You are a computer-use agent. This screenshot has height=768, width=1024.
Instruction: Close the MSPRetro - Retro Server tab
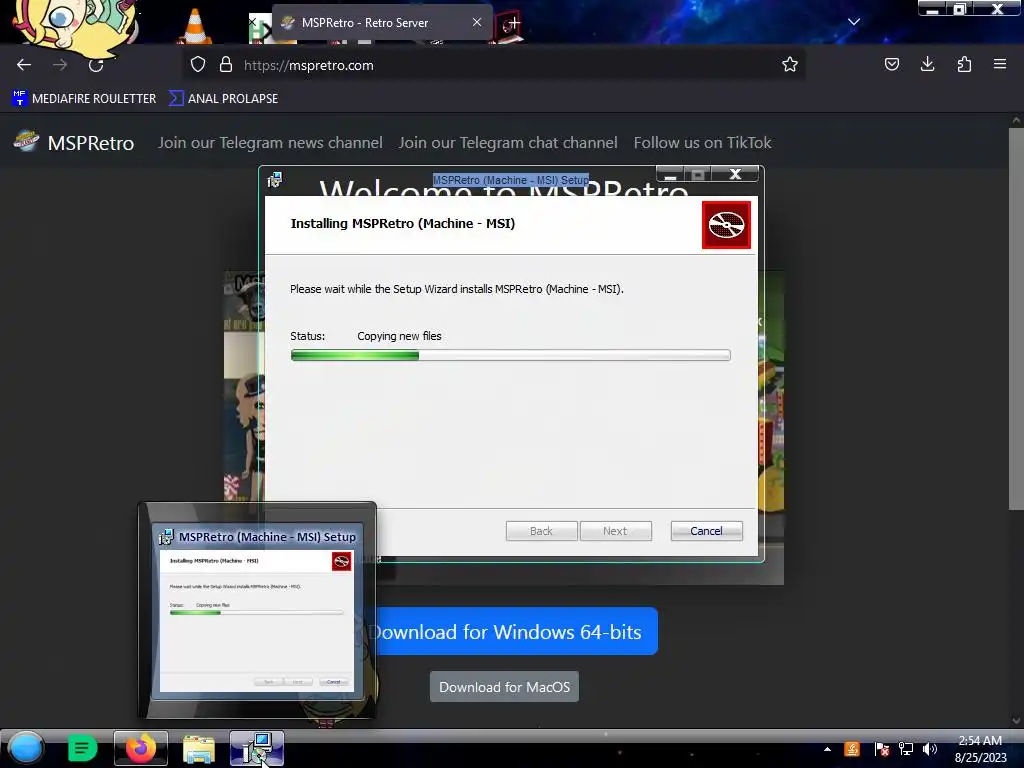click(x=477, y=22)
